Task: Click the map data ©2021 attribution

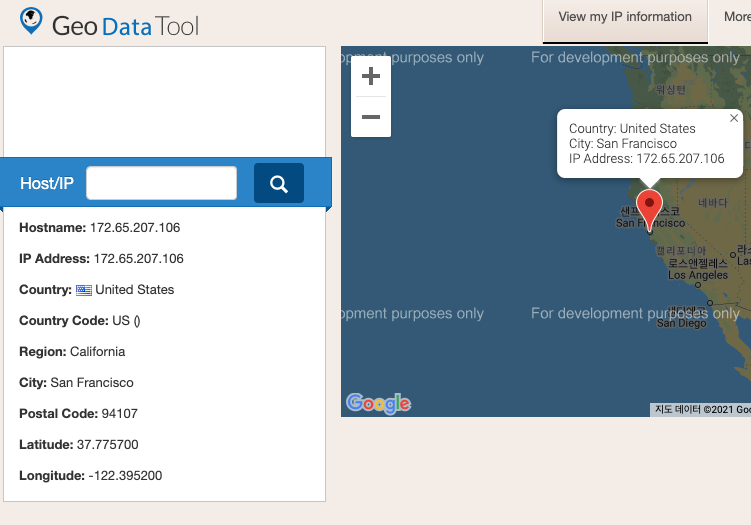Action: 702,410
